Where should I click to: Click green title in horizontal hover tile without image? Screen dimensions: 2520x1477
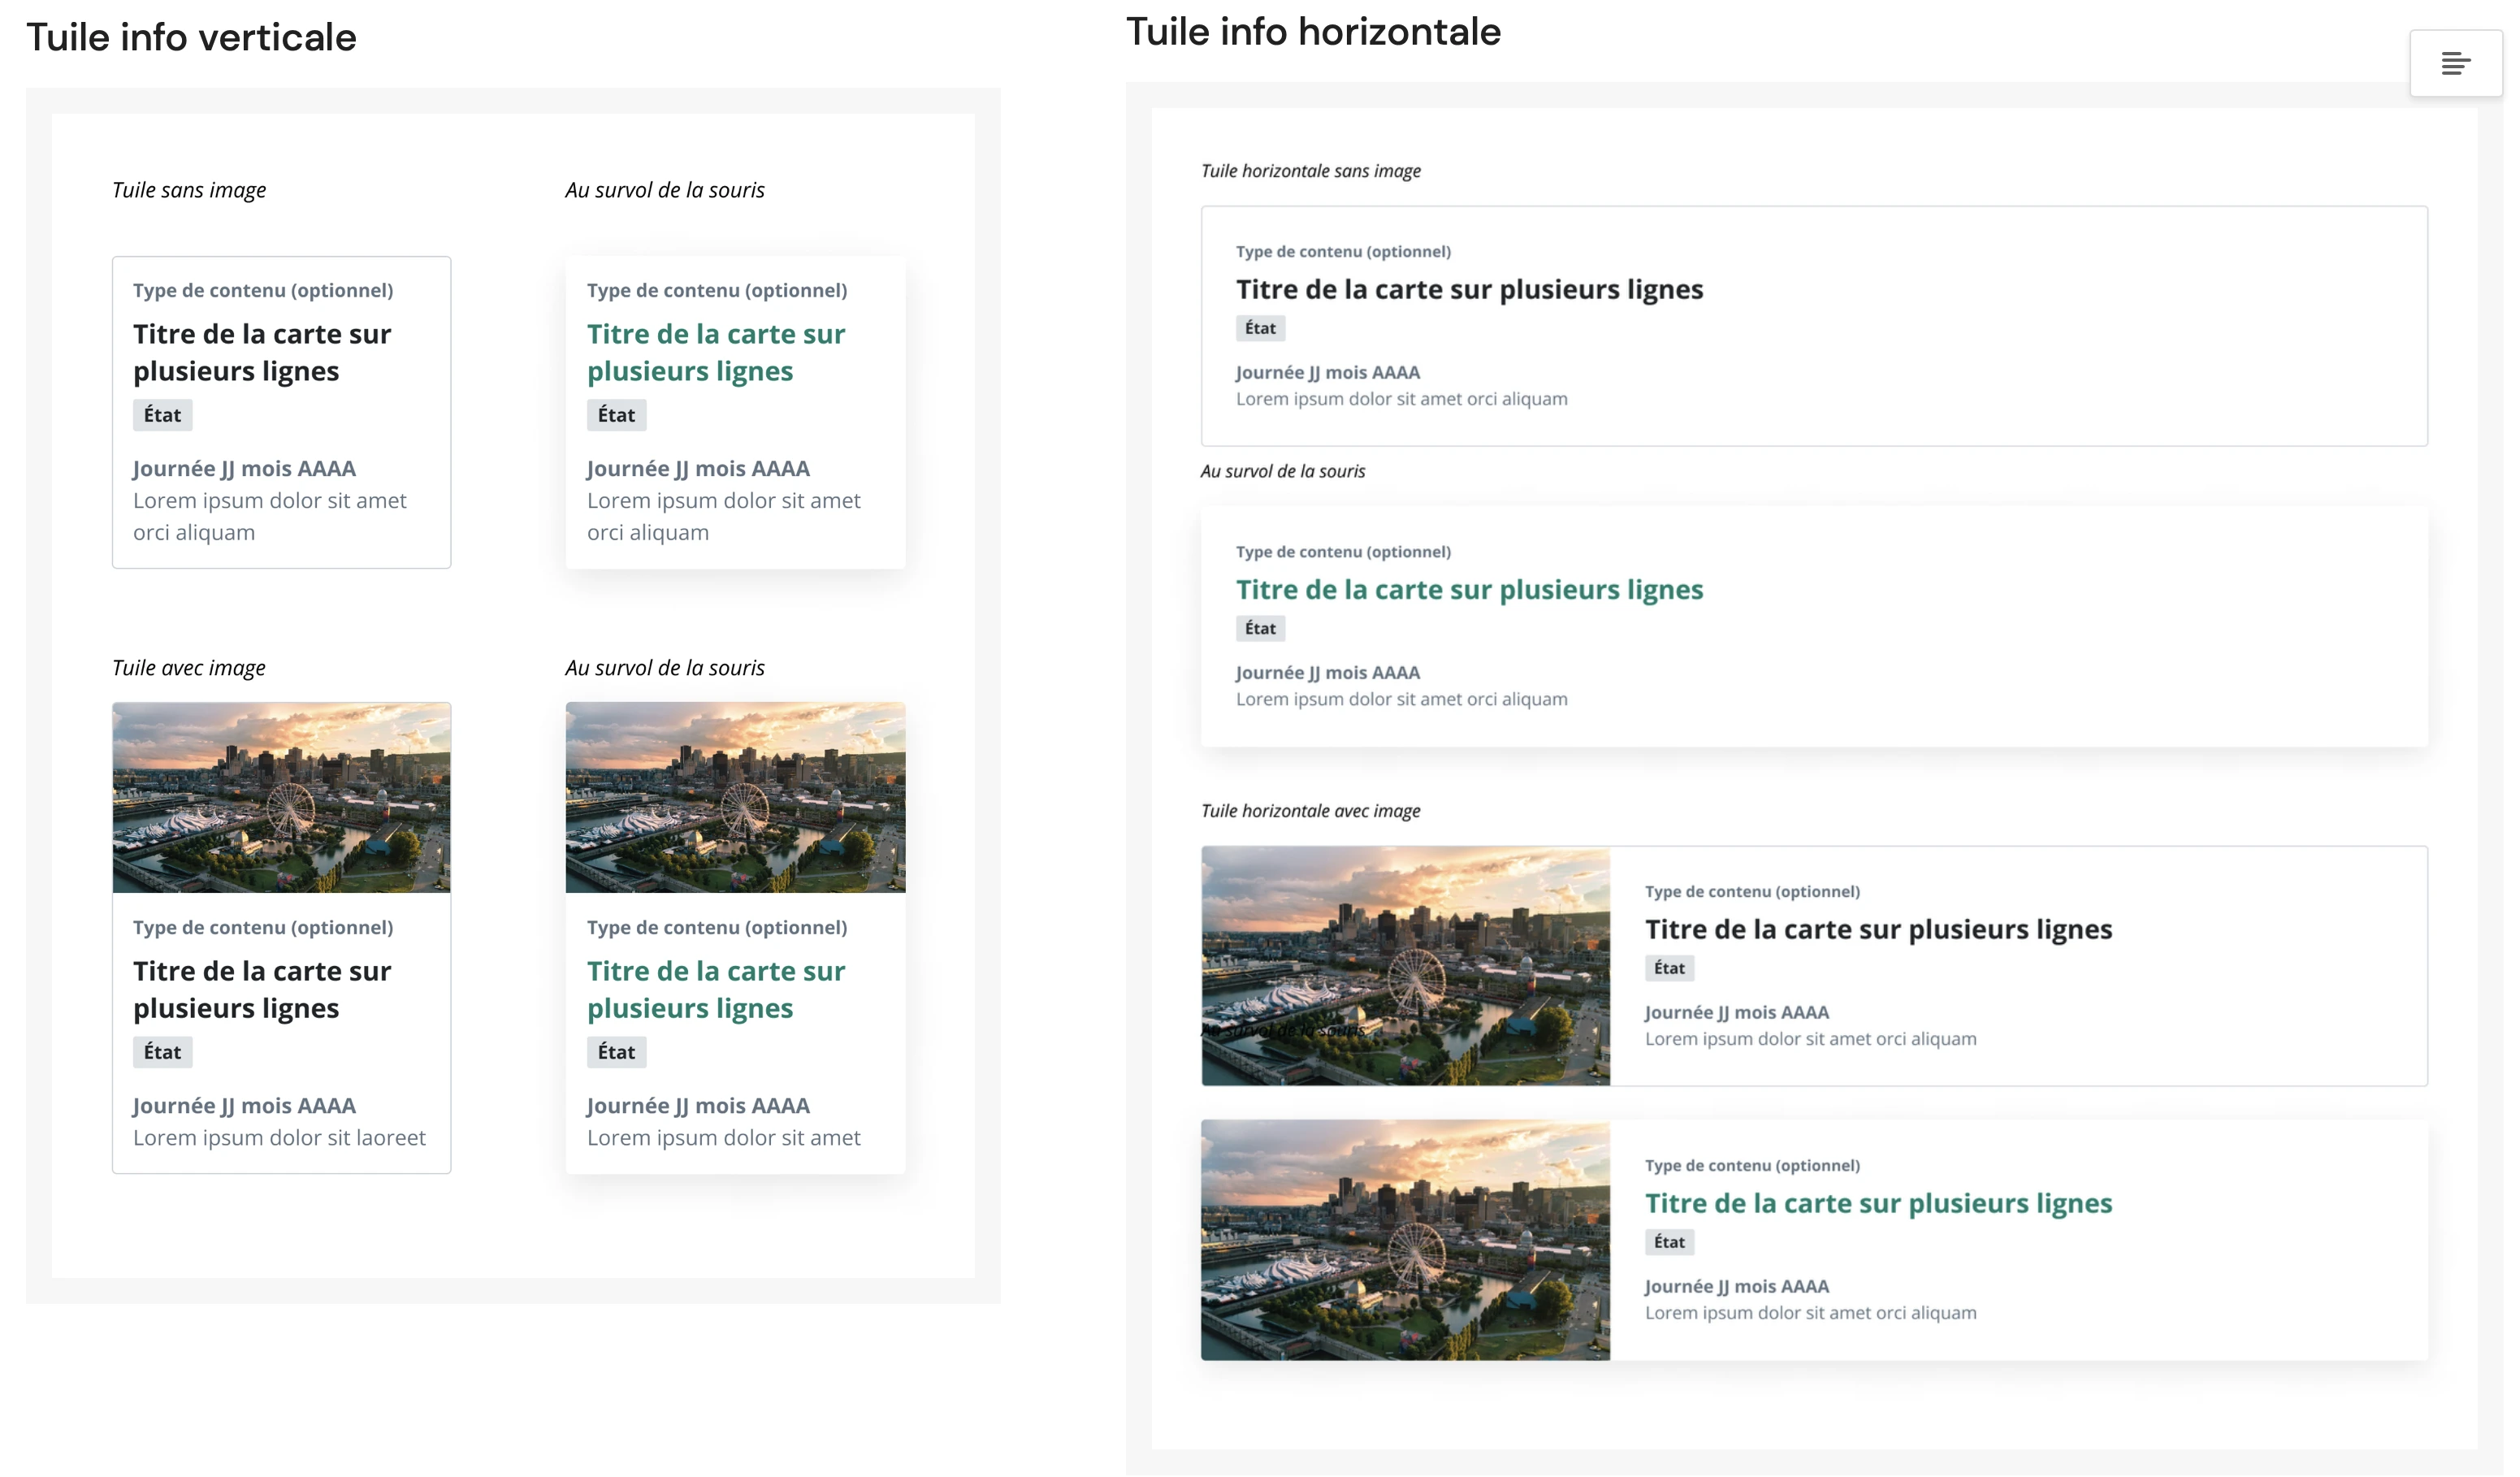pyautogui.click(x=1469, y=589)
